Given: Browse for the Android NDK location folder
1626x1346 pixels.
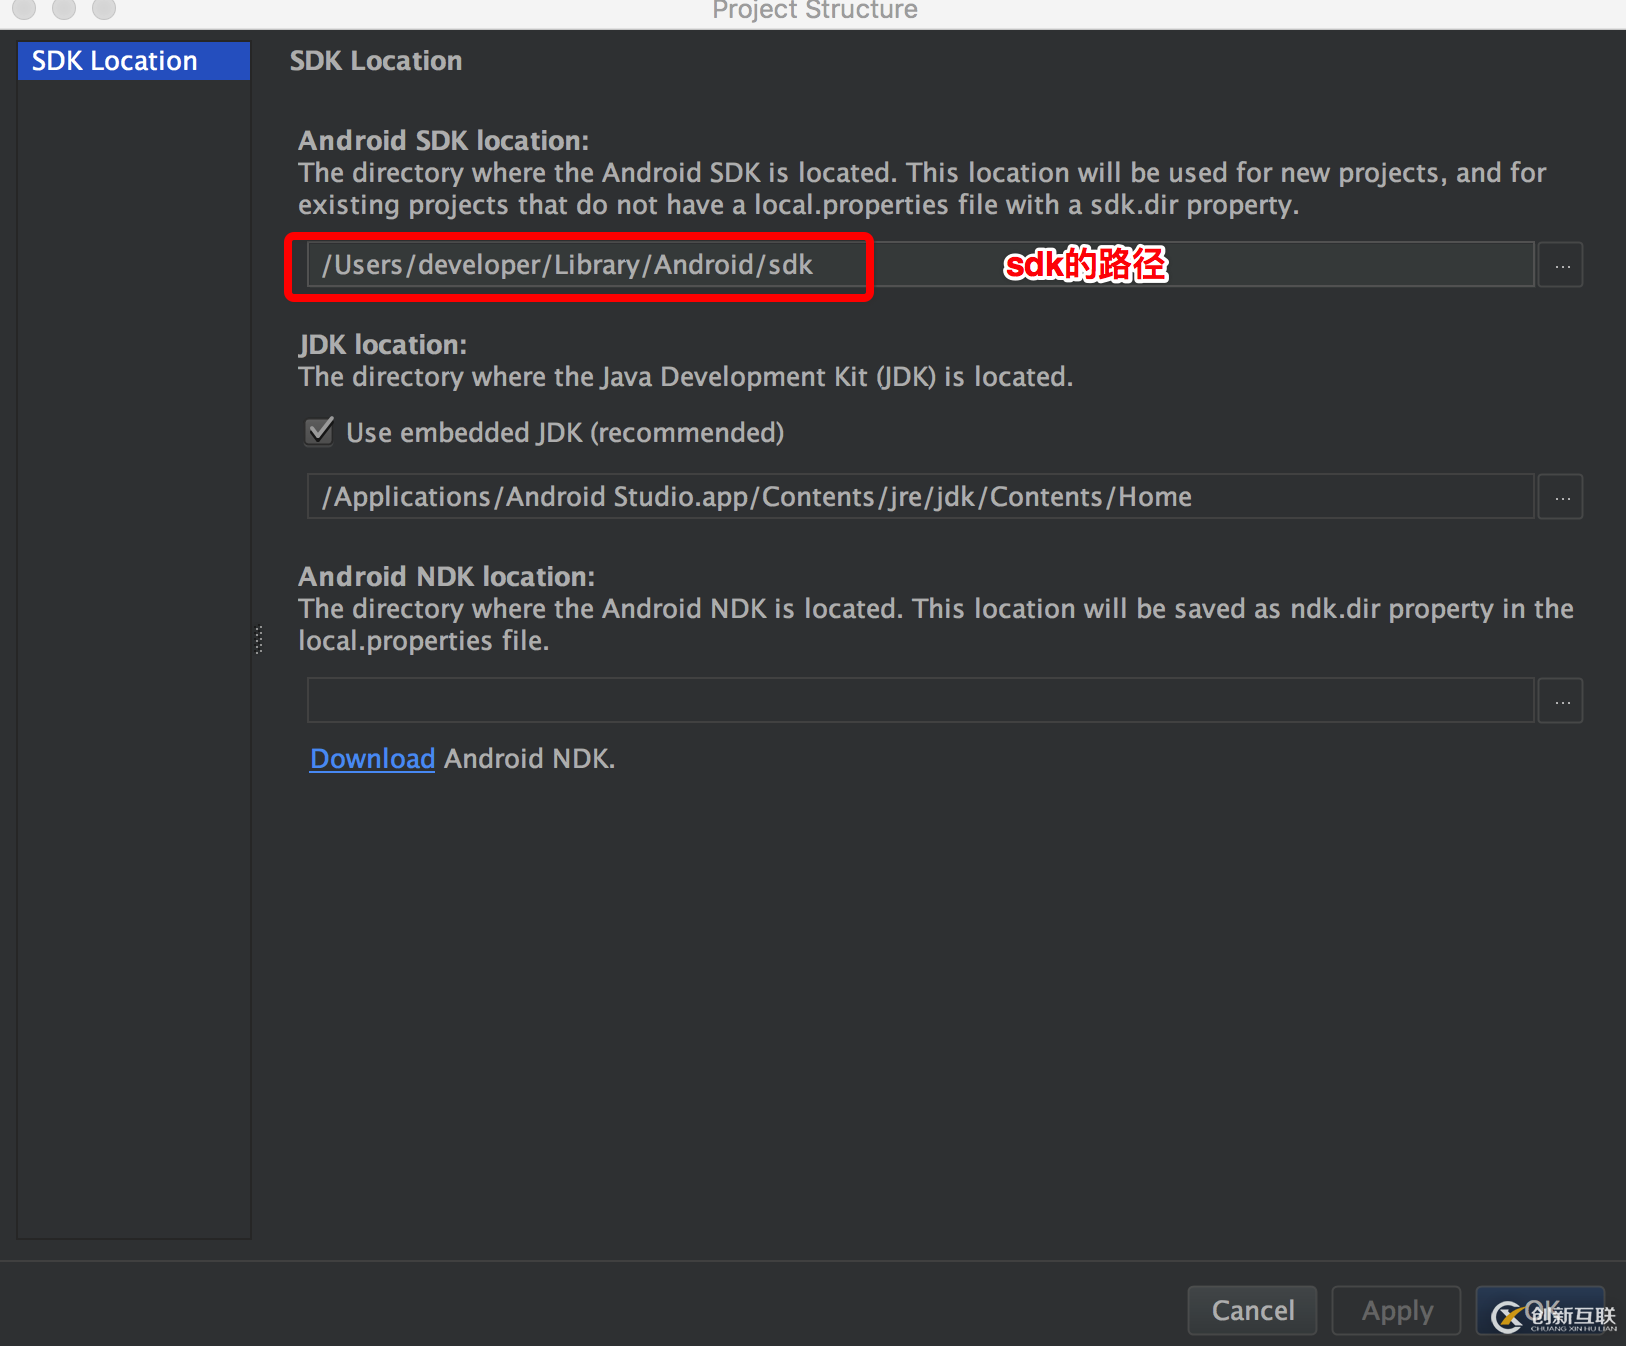Looking at the screenshot, I should (1561, 701).
